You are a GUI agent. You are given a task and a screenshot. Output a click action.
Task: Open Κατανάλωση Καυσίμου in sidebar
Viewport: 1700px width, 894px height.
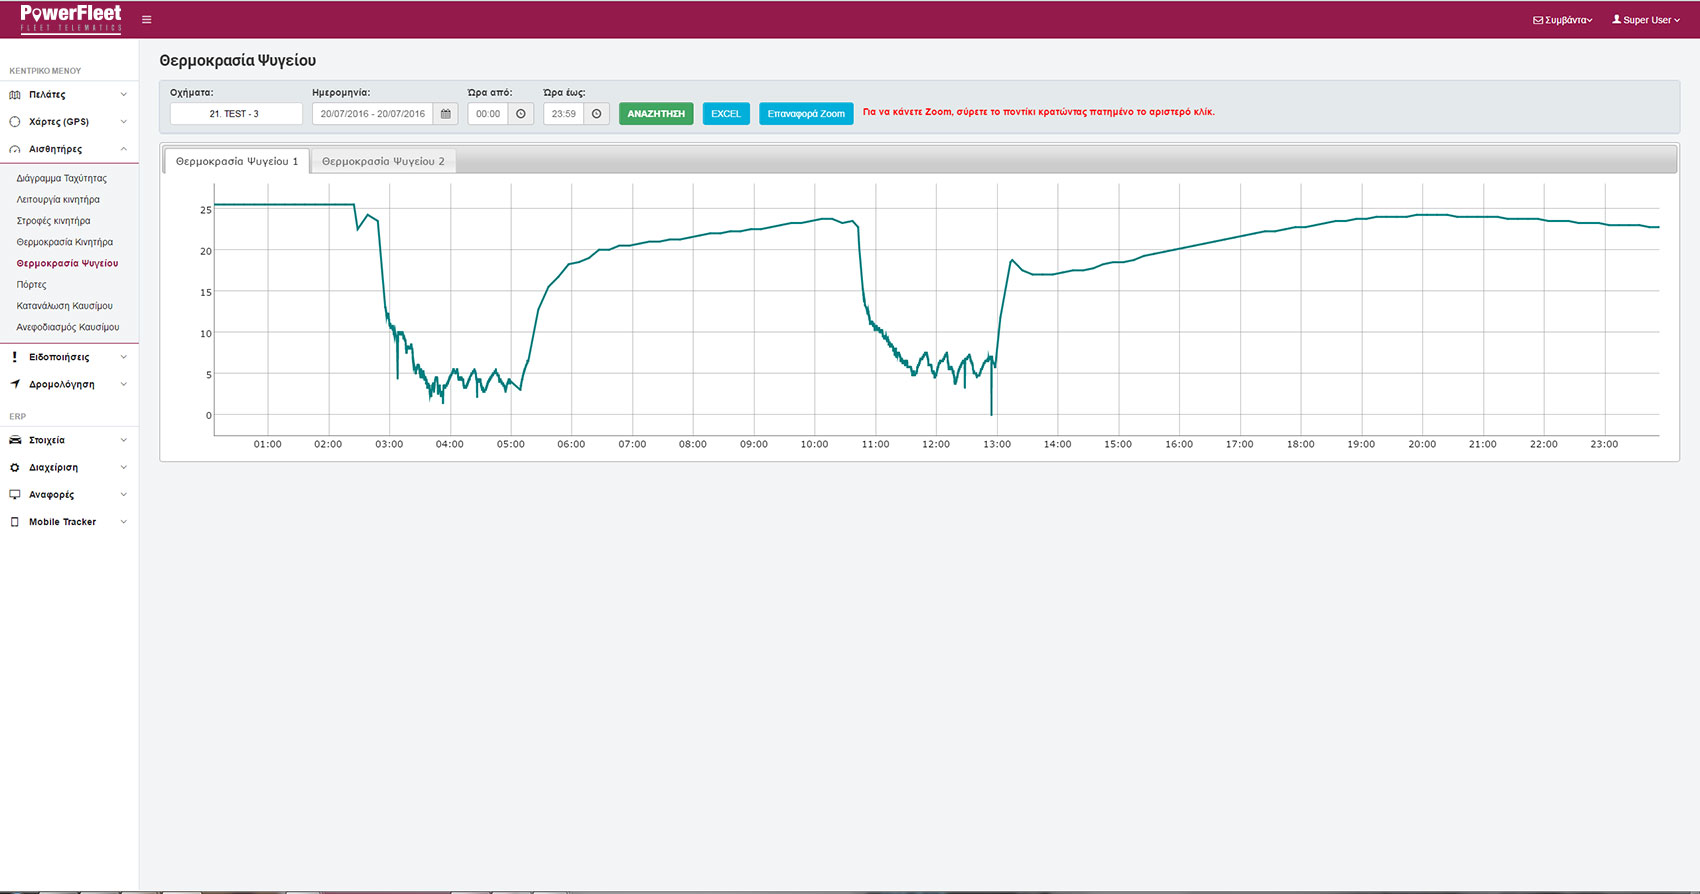(x=65, y=306)
